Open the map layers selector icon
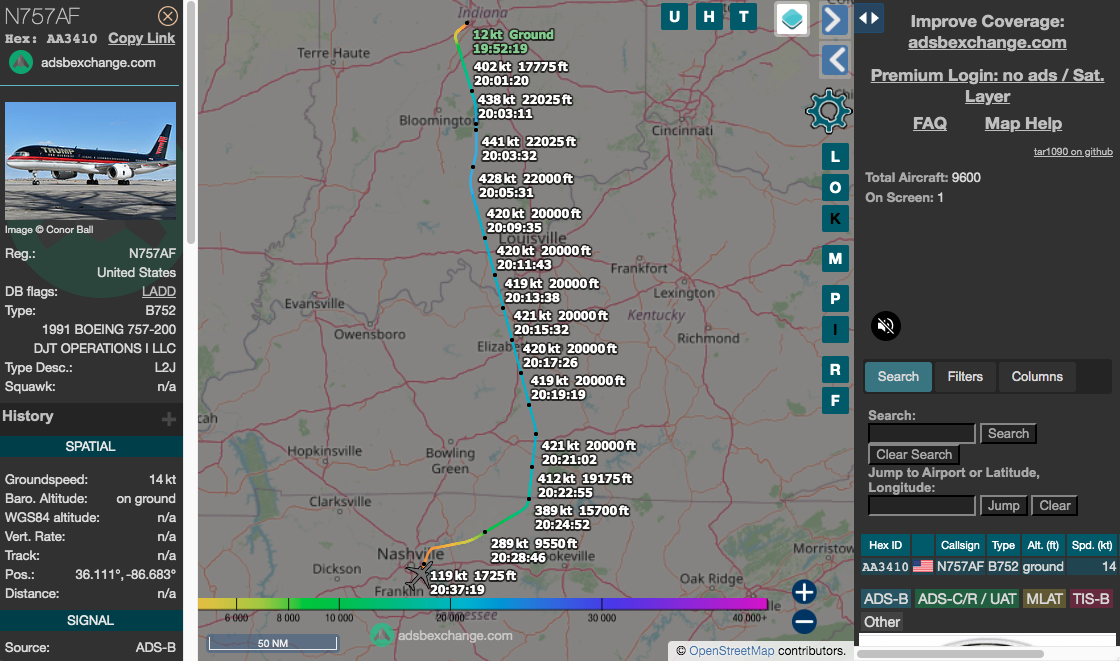 pos(791,19)
